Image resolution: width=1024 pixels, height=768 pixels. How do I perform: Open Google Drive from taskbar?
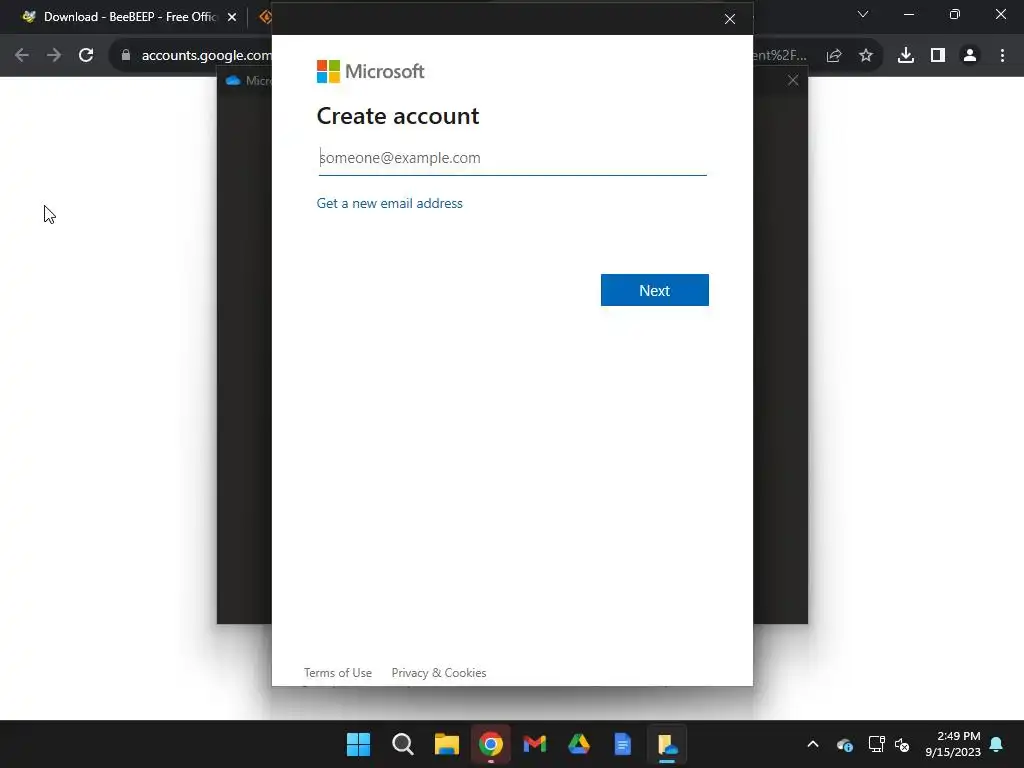pyautogui.click(x=579, y=744)
